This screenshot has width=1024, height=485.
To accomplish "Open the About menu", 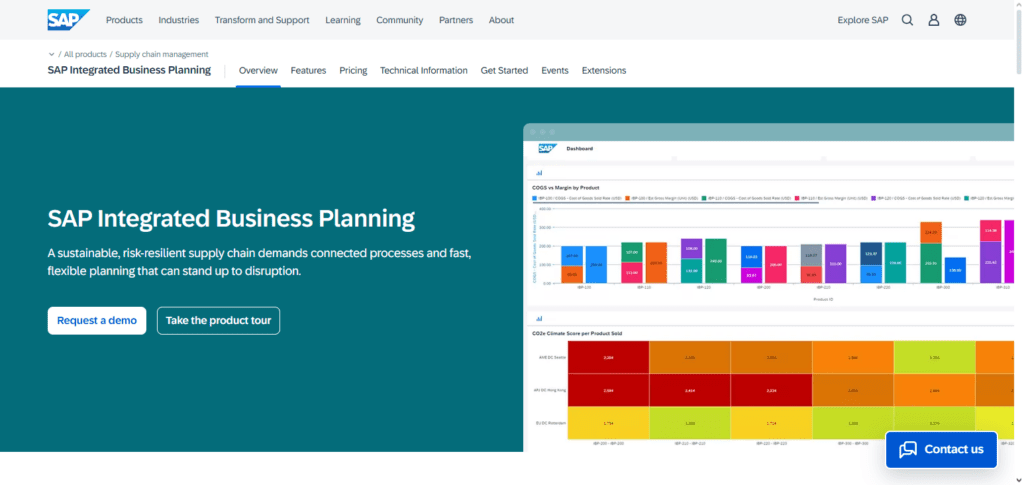I will (x=501, y=20).
